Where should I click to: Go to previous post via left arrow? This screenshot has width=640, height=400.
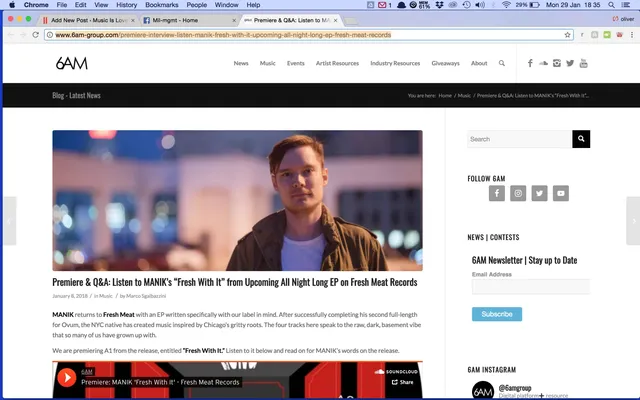(9, 221)
